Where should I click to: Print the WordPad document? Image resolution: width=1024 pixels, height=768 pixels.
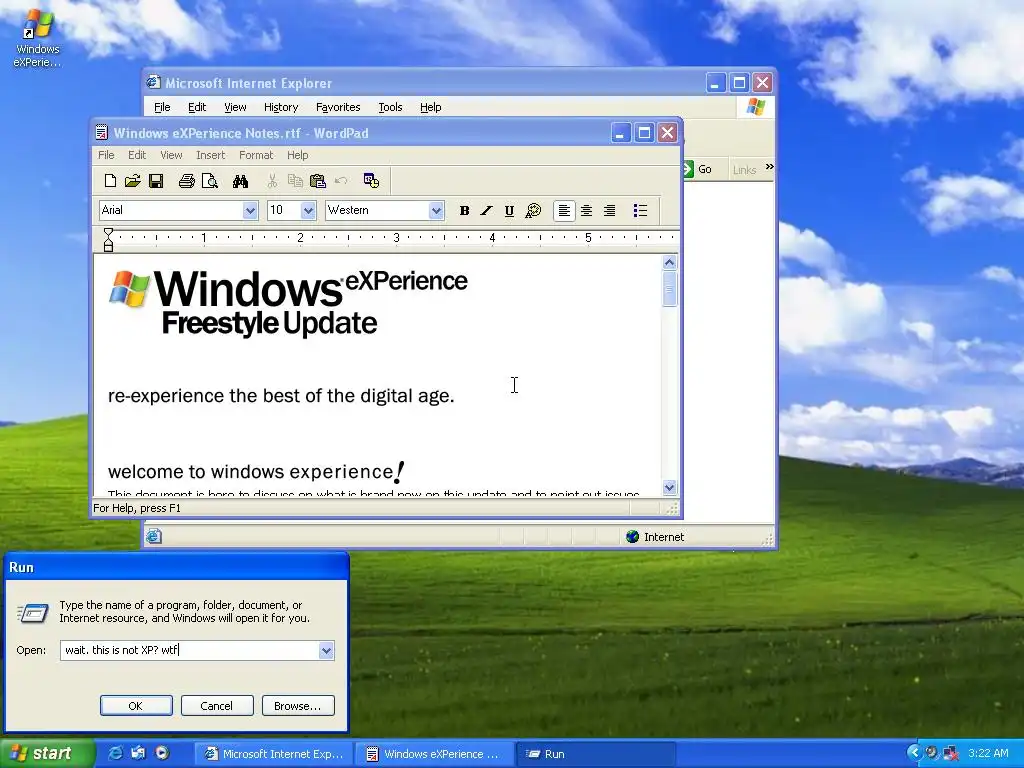(187, 181)
